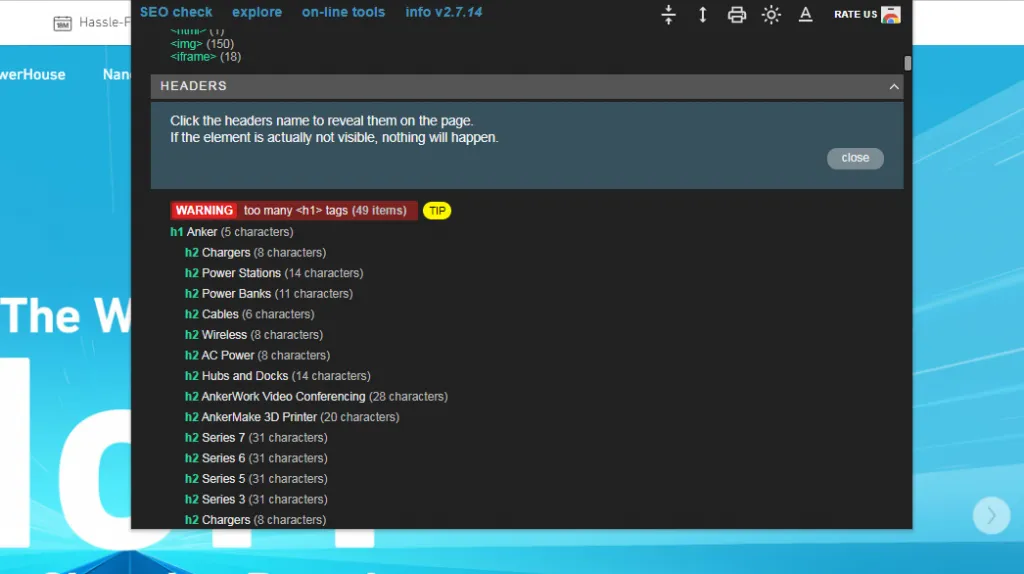Open the explore tab
The width and height of the screenshot is (1024, 574).
click(257, 12)
